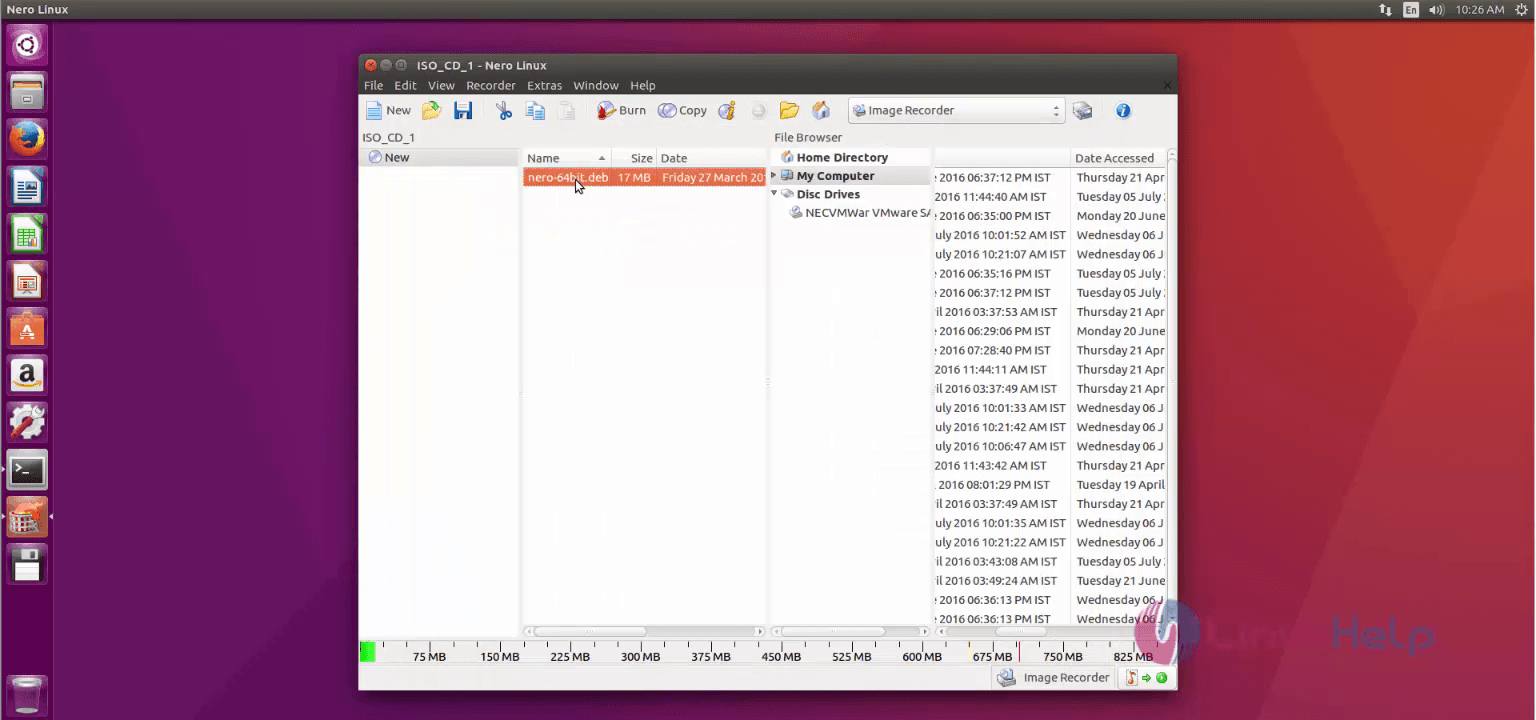
Task: Open Ubuntu dash search from launcher
Action: tap(27, 44)
